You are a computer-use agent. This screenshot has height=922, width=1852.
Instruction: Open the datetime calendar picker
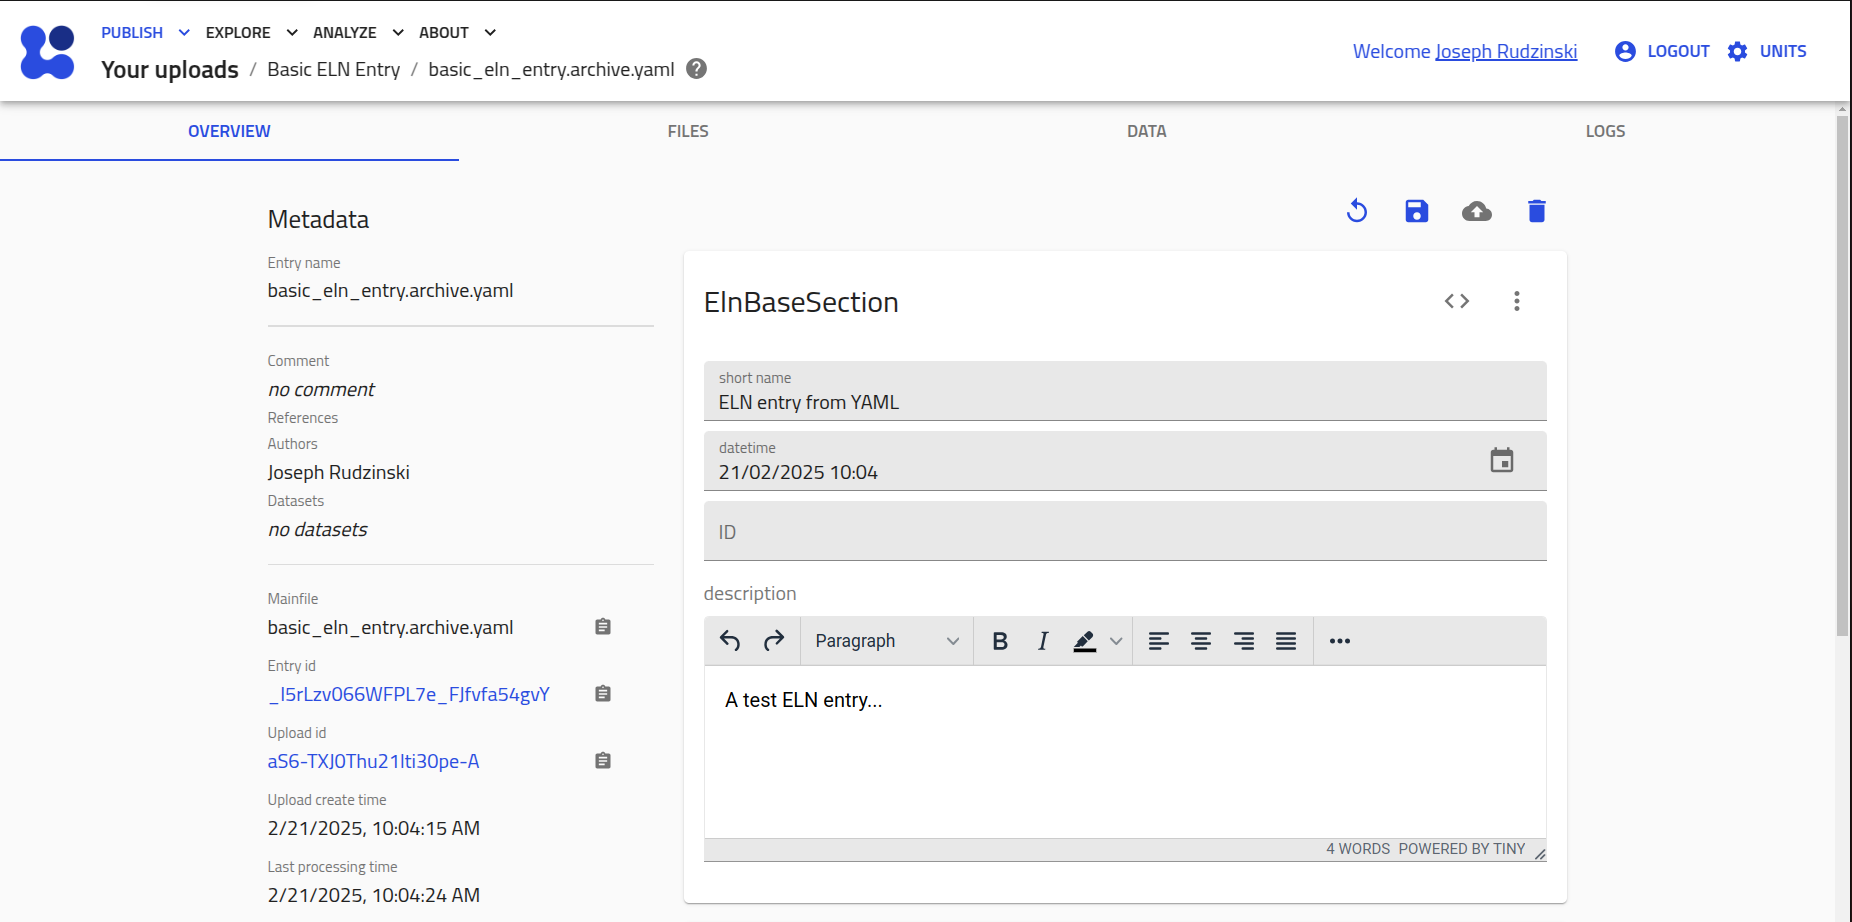click(1502, 460)
